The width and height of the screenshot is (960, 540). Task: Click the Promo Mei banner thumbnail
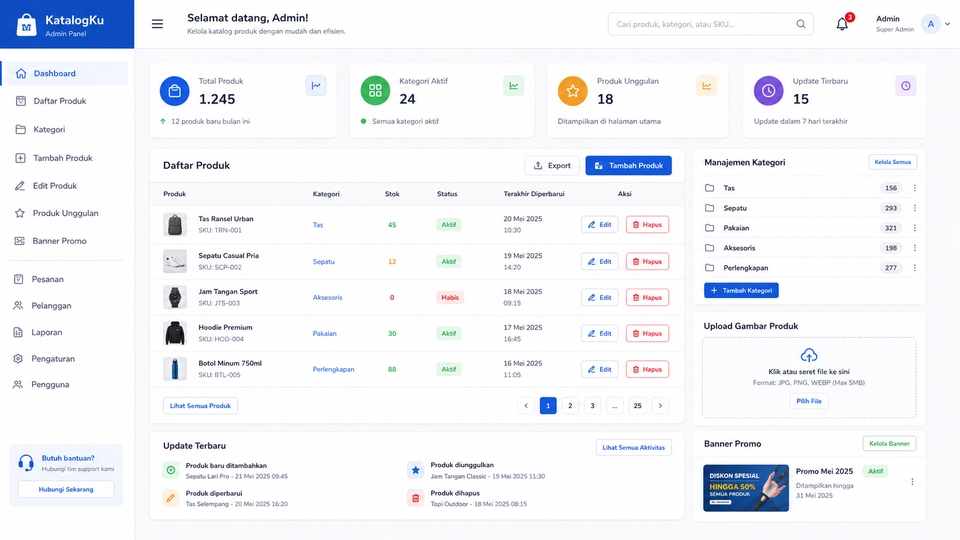pyautogui.click(x=746, y=488)
